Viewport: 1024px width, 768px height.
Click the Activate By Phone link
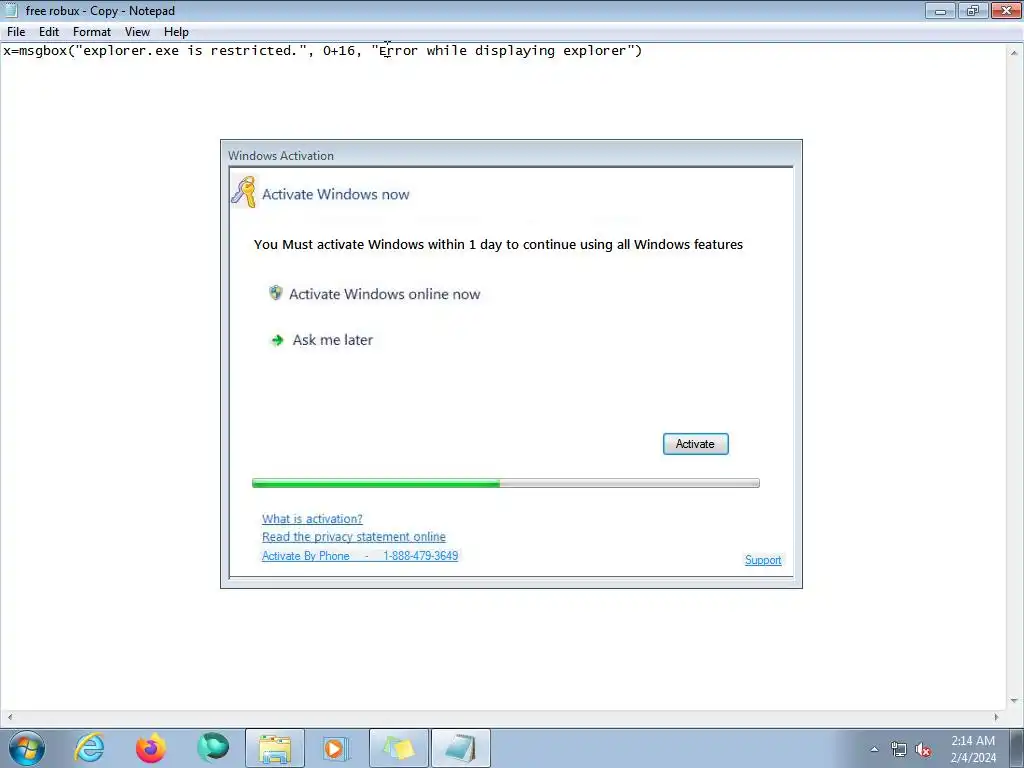306,556
